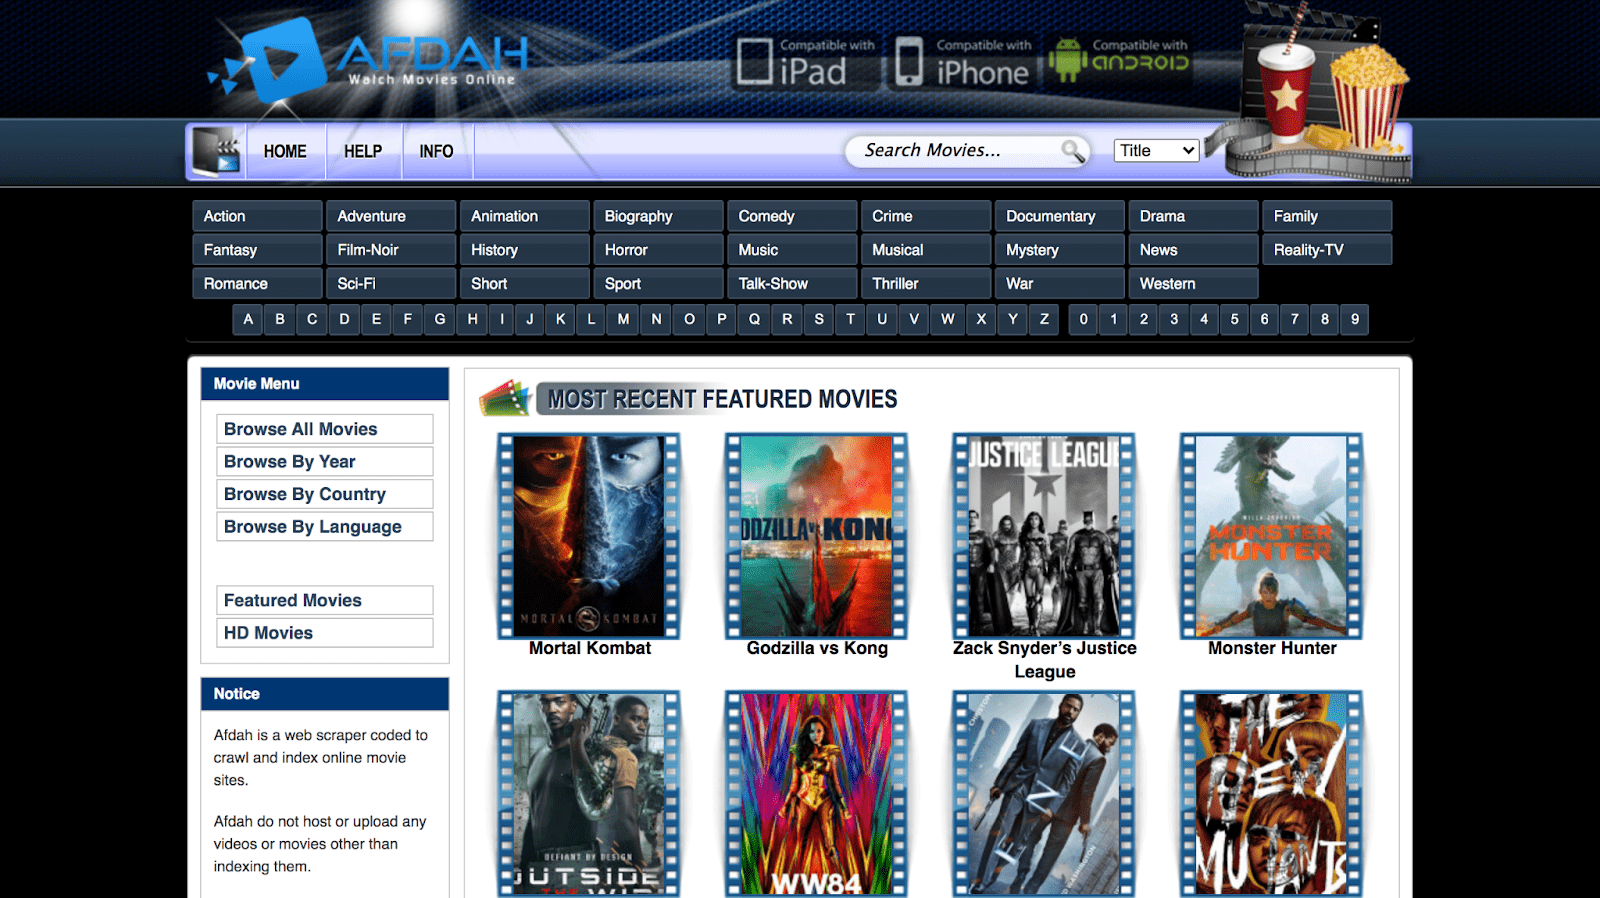
Task: Filter movies by letter M
Action: point(623,319)
